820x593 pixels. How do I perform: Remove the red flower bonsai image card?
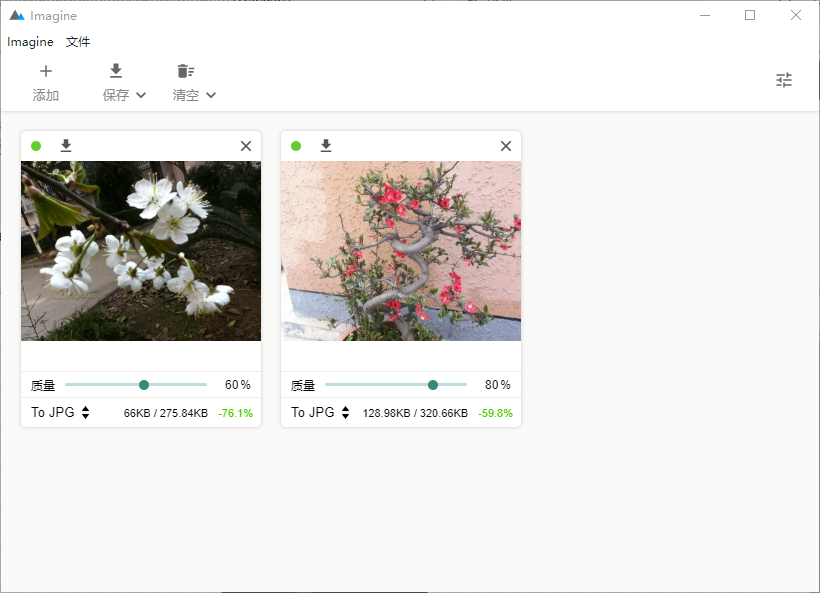pos(506,146)
